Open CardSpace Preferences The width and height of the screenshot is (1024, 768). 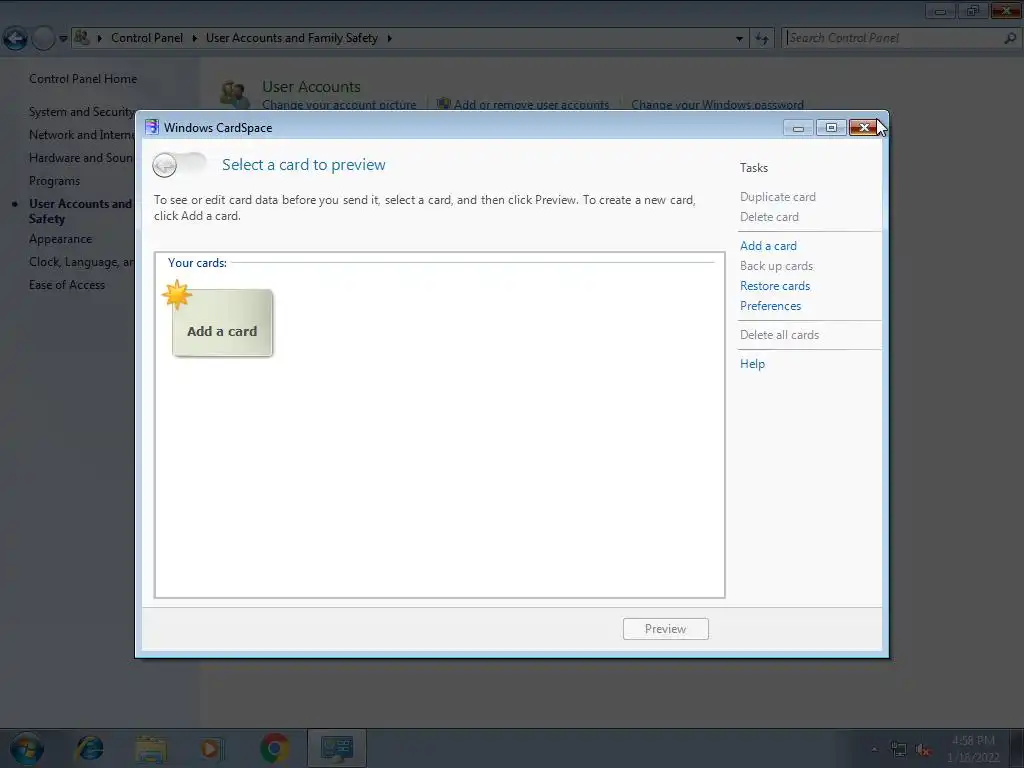pyautogui.click(x=770, y=306)
